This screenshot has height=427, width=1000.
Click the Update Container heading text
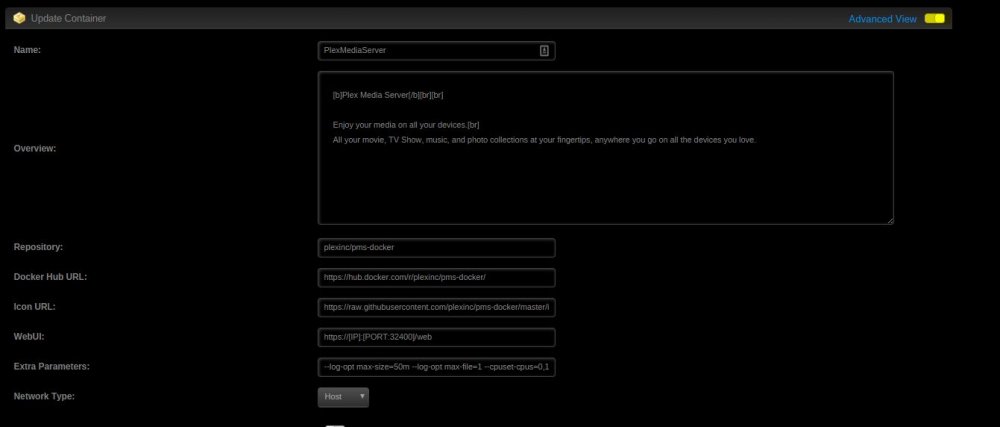click(x=68, y=18)
